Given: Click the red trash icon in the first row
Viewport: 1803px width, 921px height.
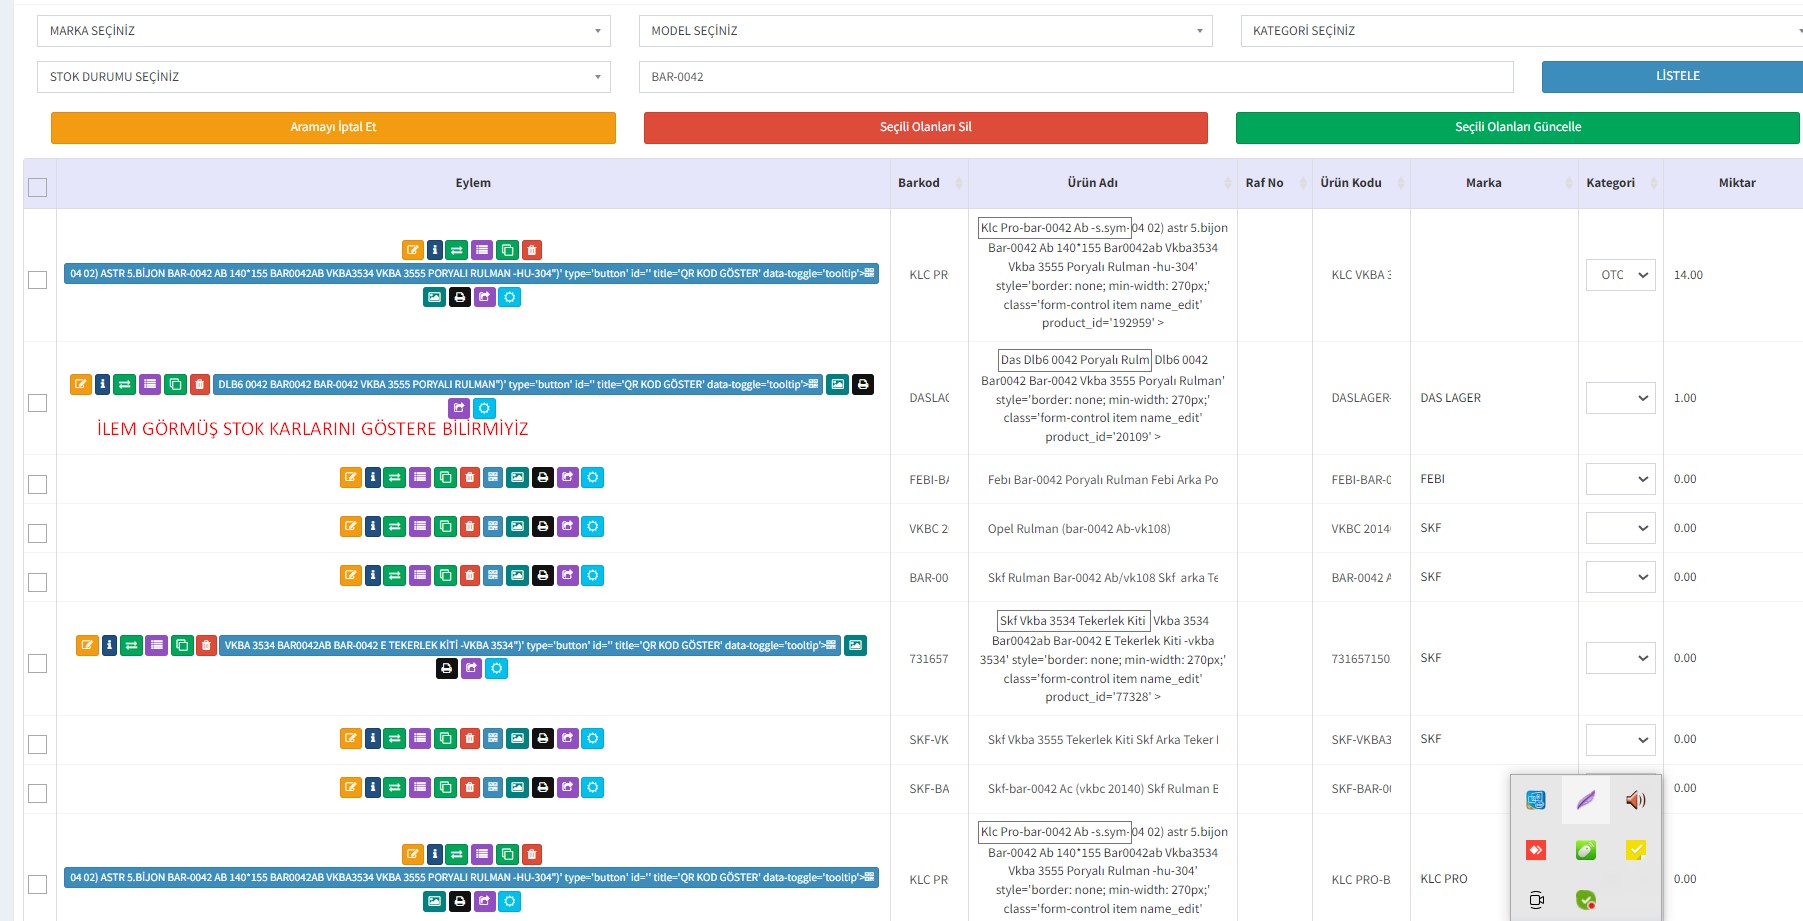Looking at the screenshot, I should coord(532,250).
